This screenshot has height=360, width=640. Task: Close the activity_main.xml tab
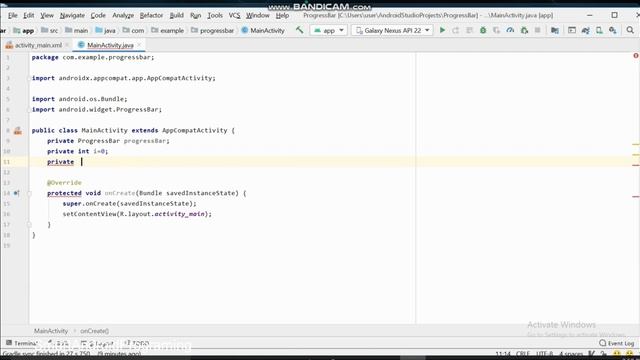tap(67, 45)
